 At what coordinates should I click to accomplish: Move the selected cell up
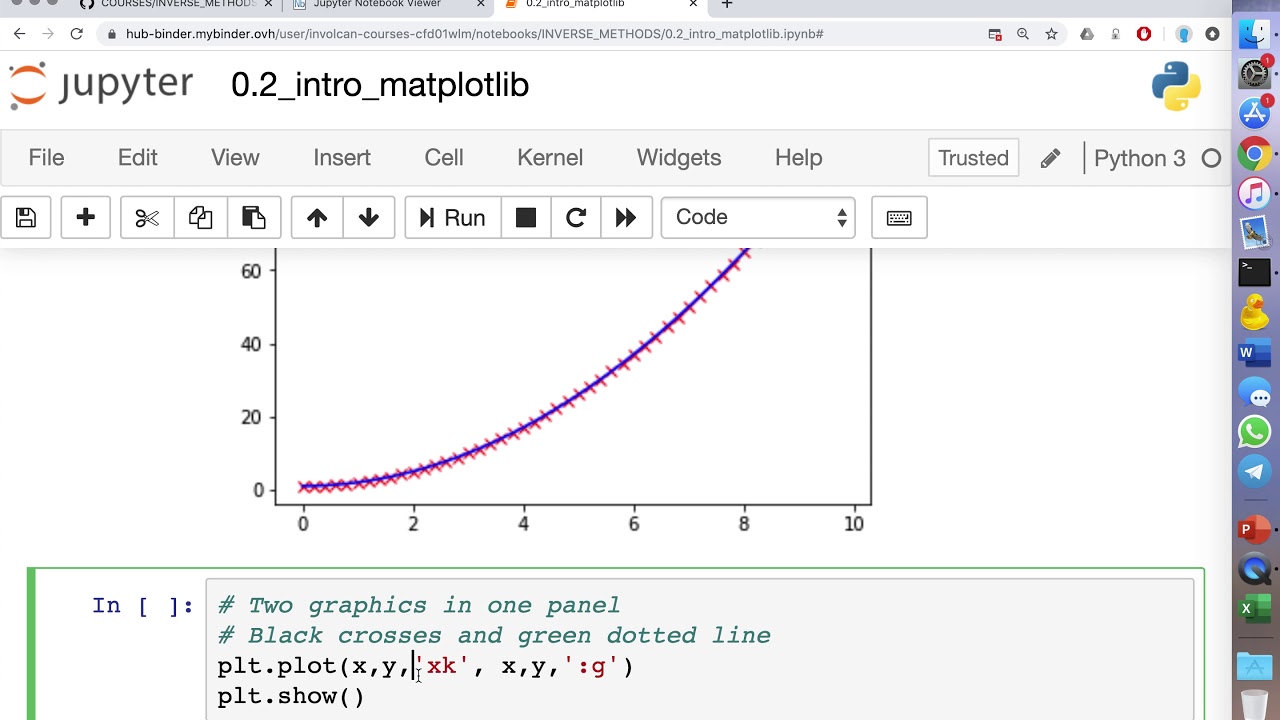(x=317, y=218)
